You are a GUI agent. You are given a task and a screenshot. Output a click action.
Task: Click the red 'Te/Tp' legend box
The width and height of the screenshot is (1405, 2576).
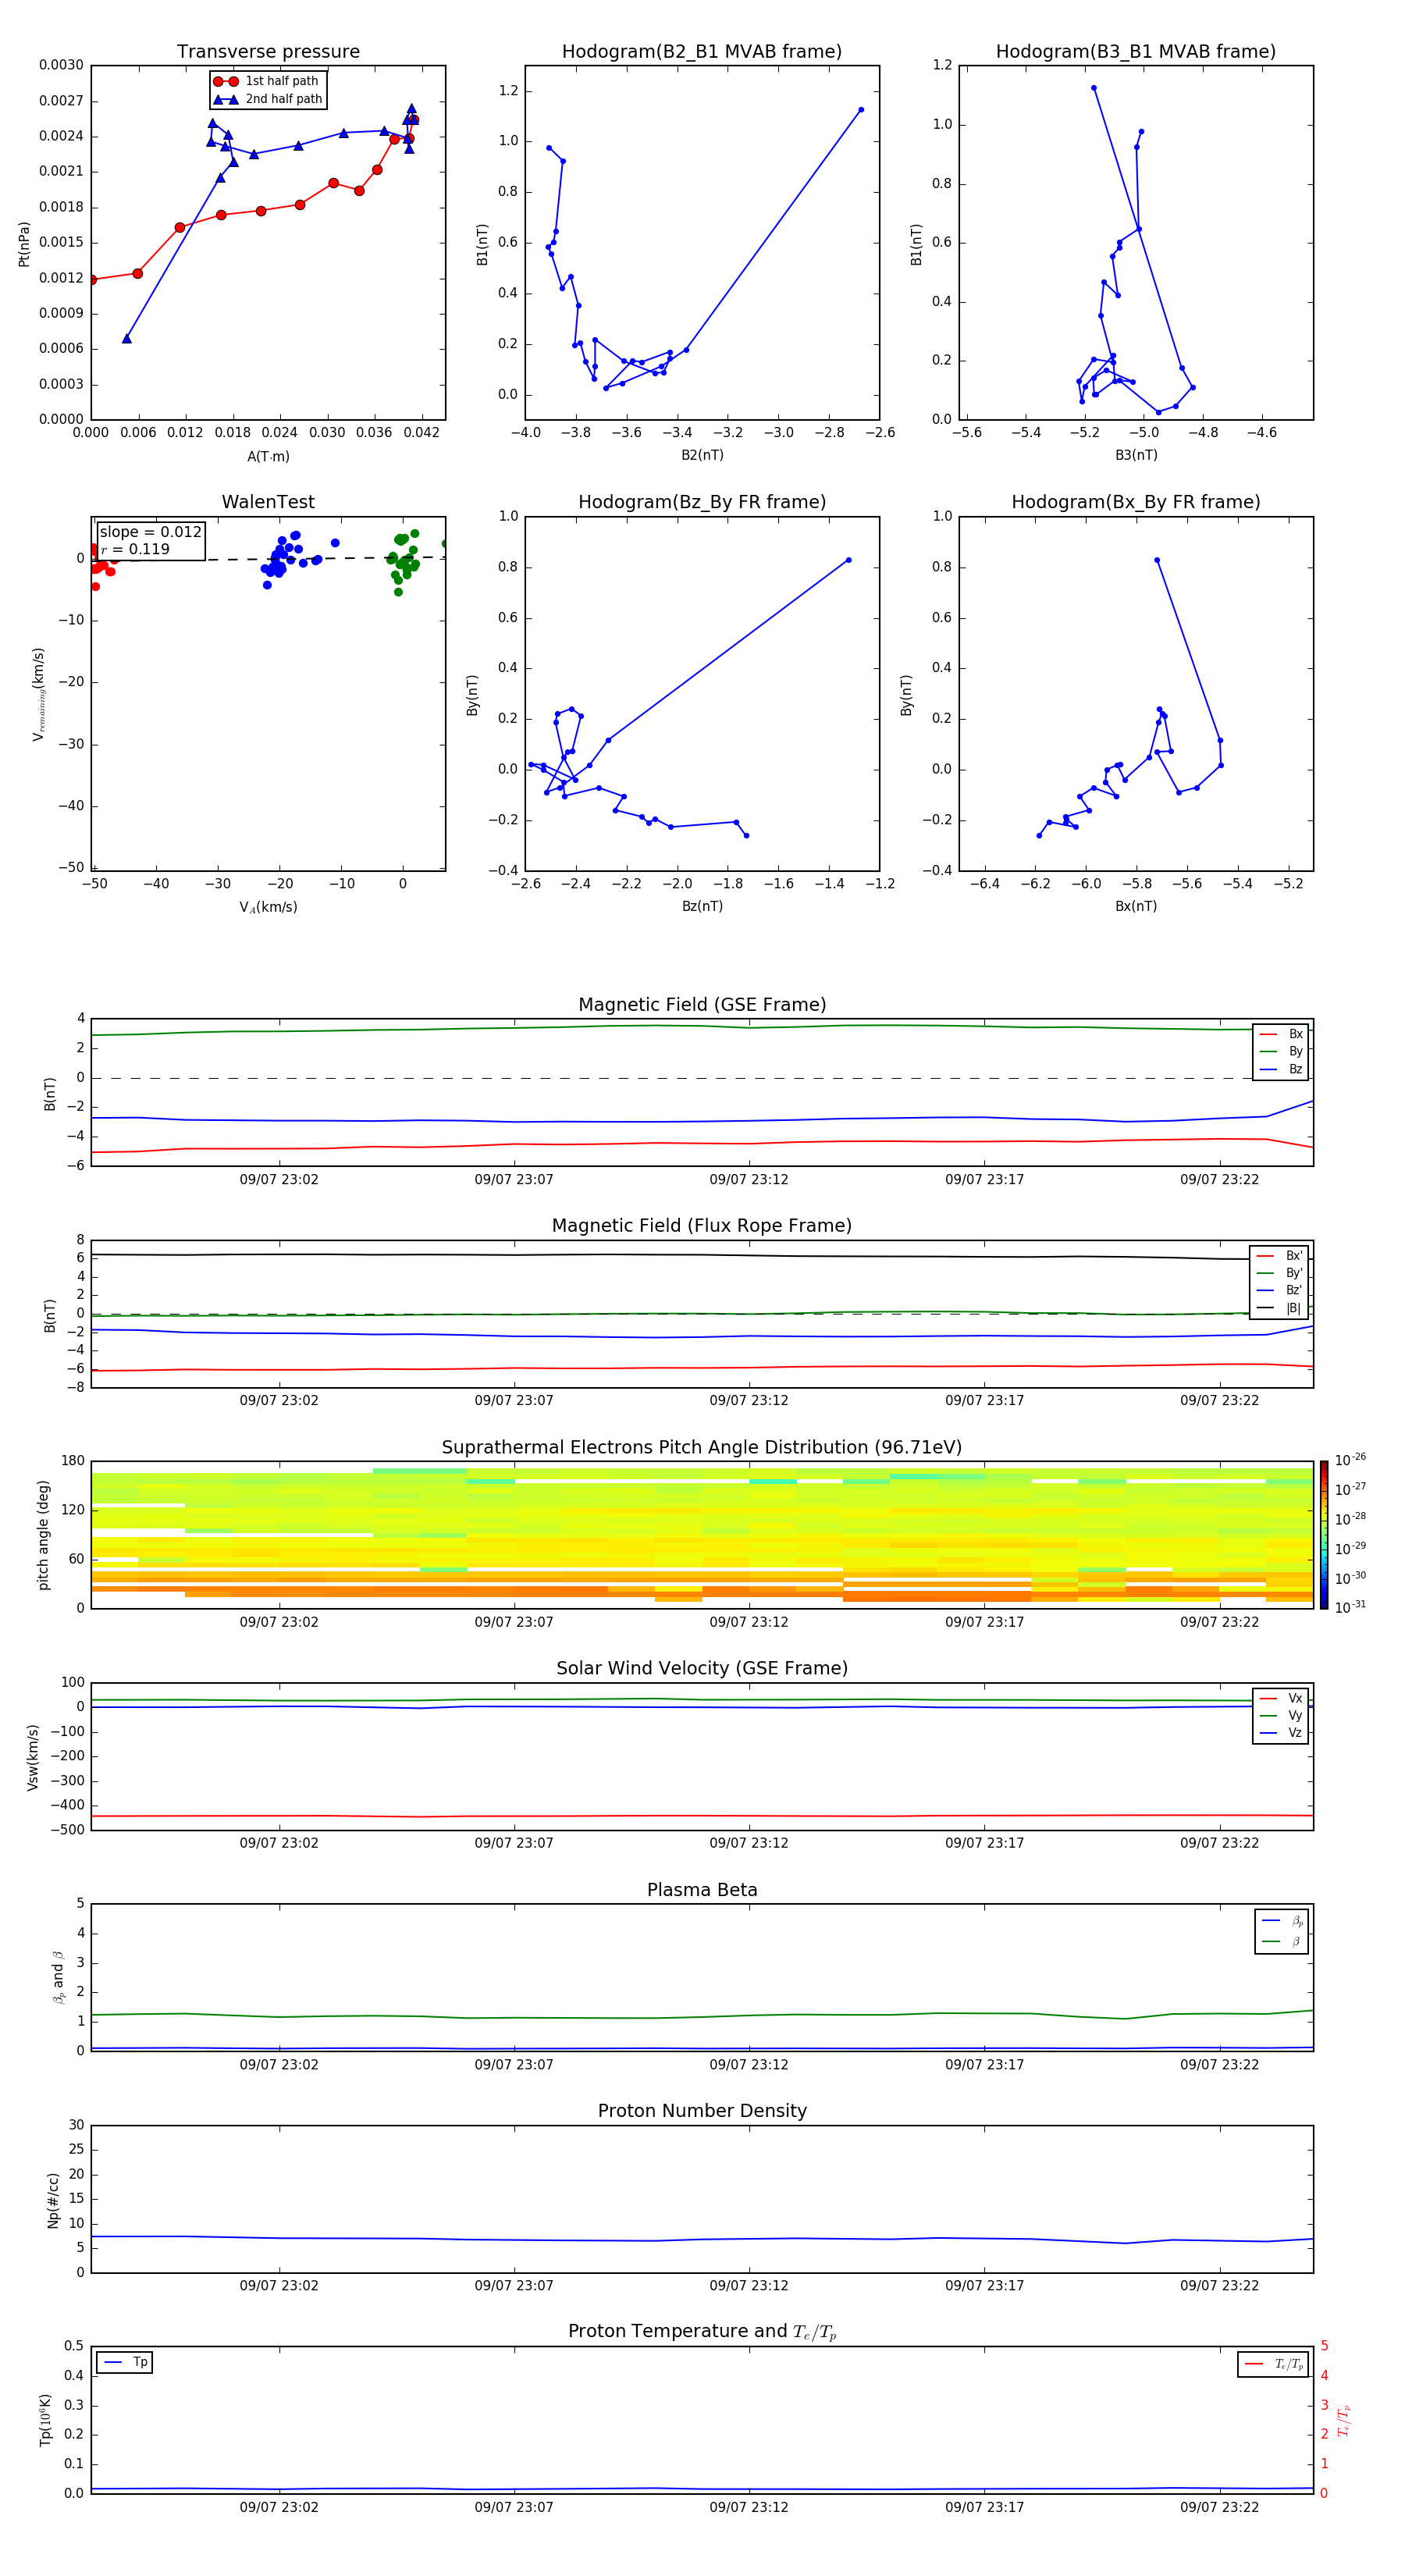[1273, 2364]
